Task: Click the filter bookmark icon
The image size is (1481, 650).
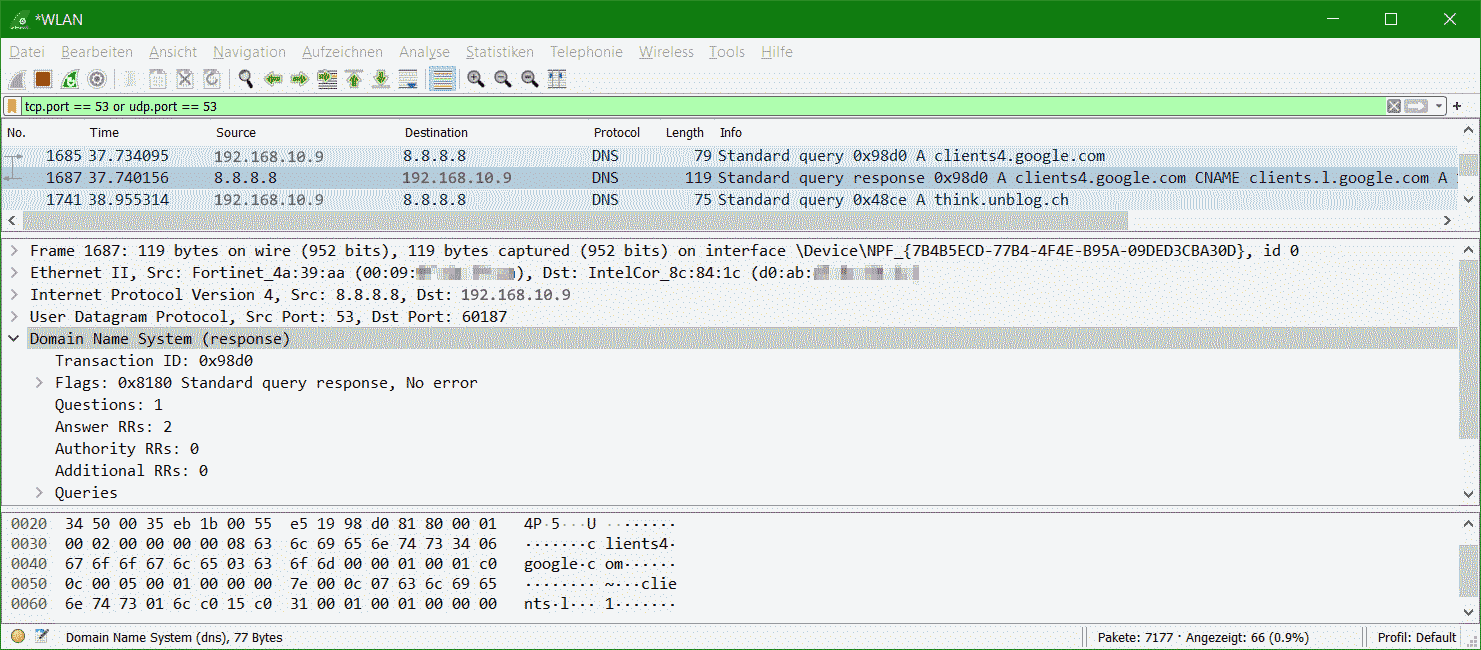Action: click(x=12, y=106)
